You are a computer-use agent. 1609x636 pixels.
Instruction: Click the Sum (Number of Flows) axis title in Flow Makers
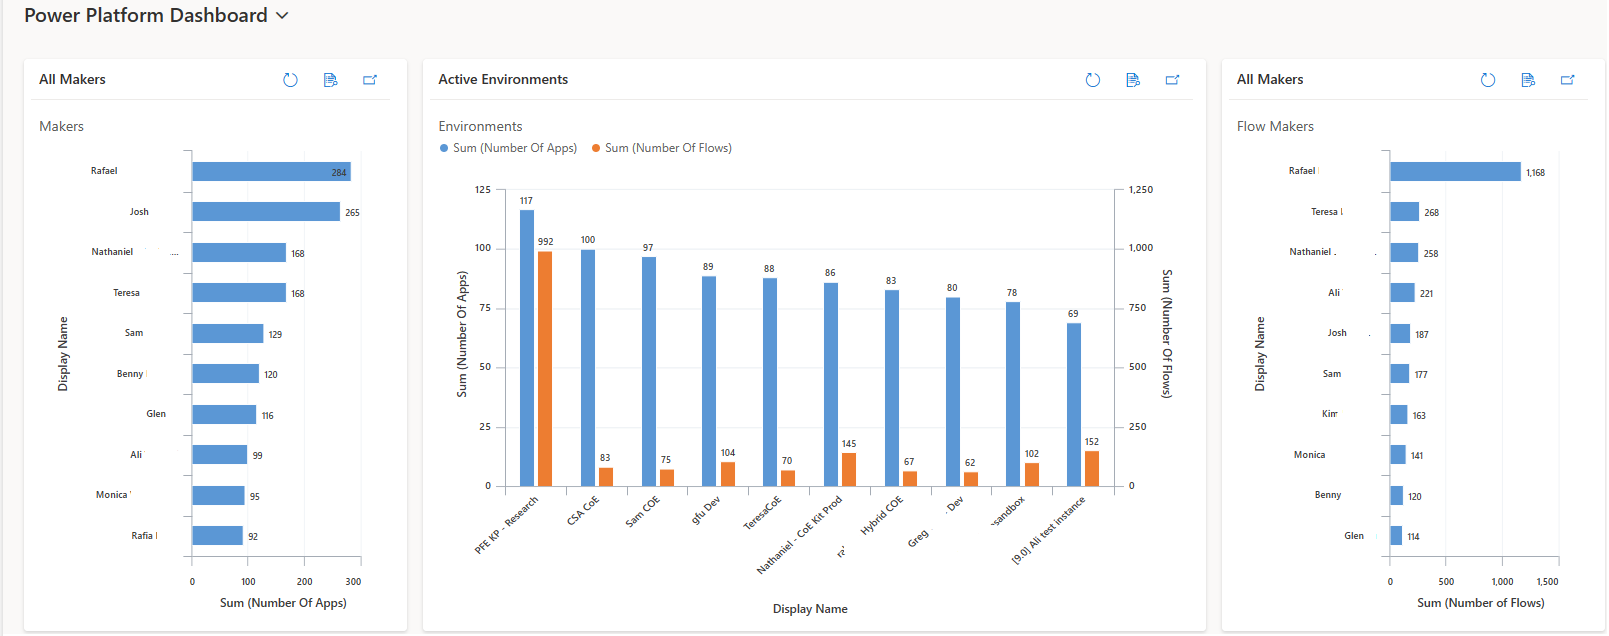point(1480,603)
